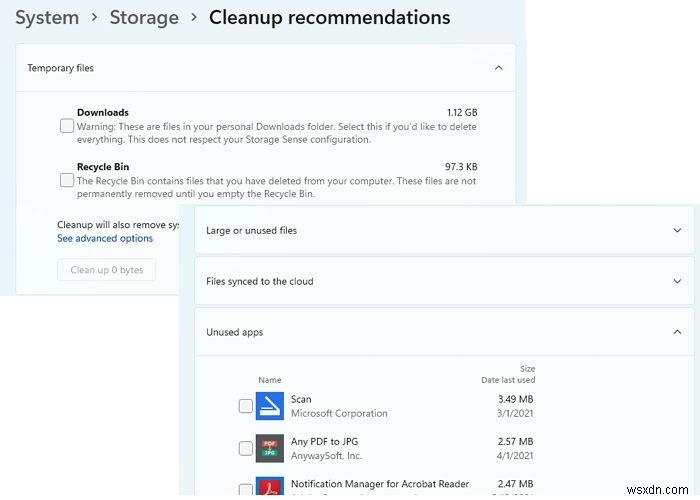700x500 pixels.
Task: Click the Scan app icon
Action: [x=270, y=406]
